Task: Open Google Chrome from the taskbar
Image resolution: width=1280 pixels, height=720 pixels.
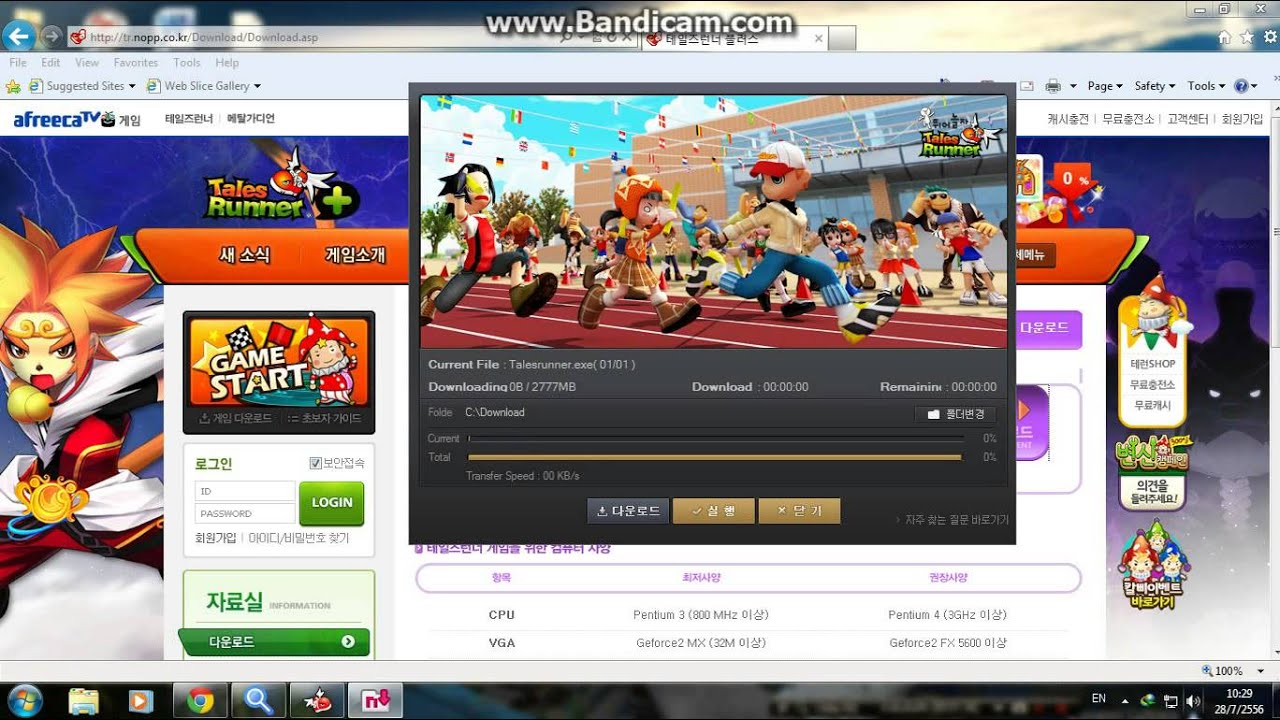Action: 200,700
